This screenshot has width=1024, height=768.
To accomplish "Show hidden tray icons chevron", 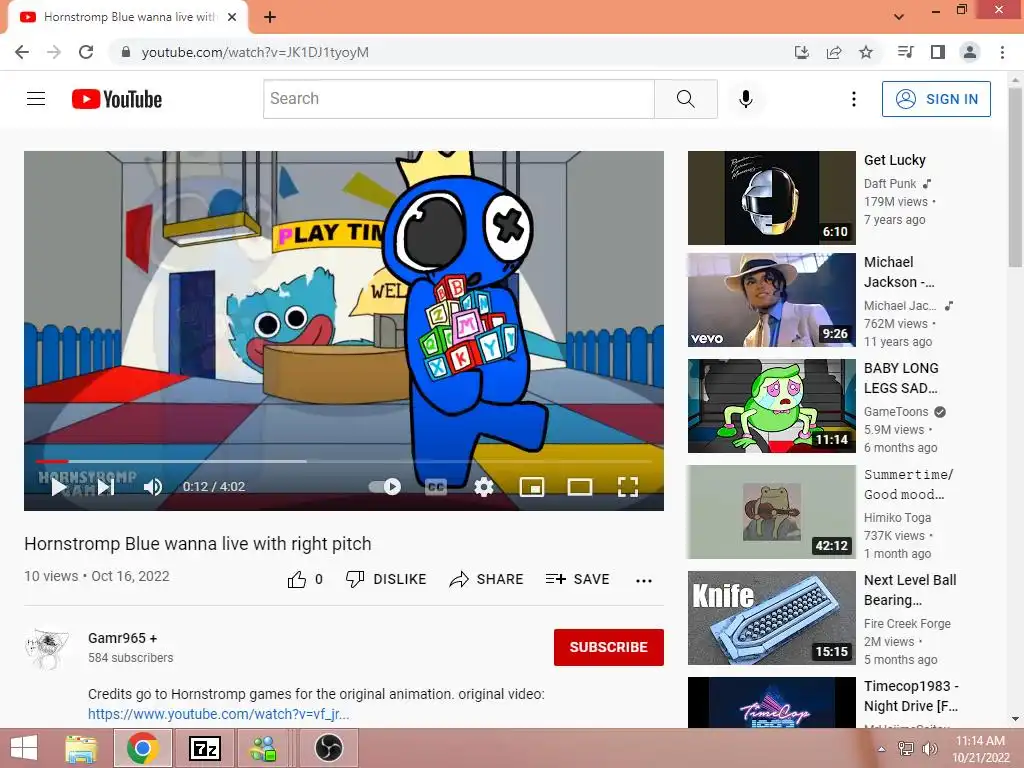I will pyautogui.click(x=882, y=749).
